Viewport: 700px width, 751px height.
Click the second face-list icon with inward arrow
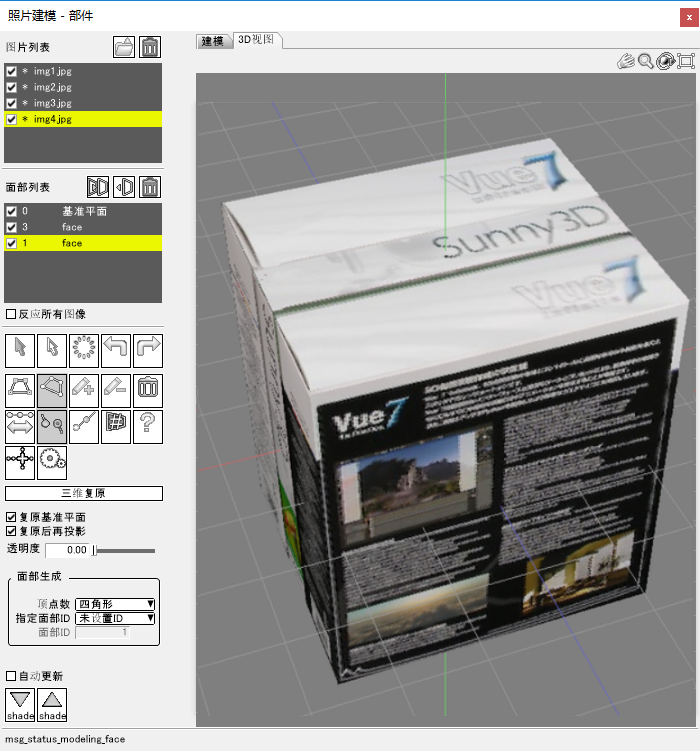pyautogui.click(x=124, y=187)
